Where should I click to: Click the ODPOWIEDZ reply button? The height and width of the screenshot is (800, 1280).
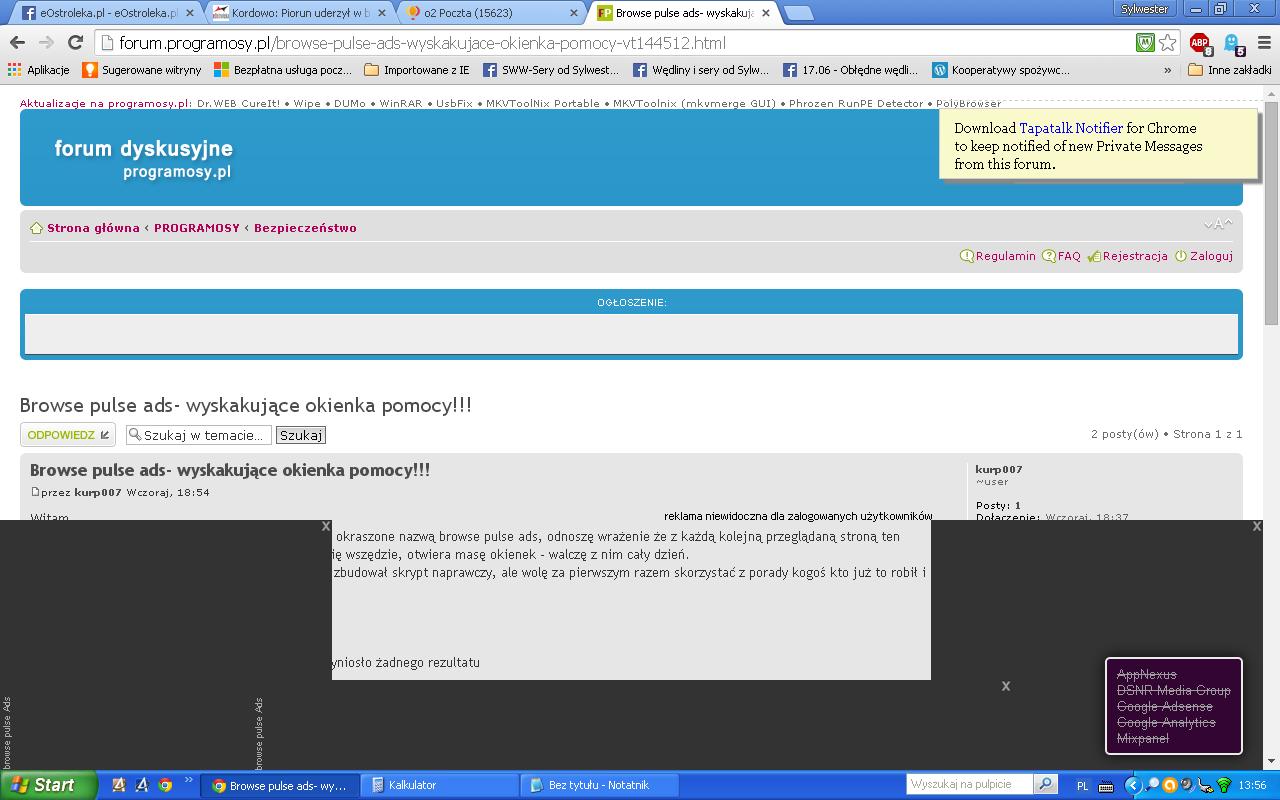tap(68, 435)
